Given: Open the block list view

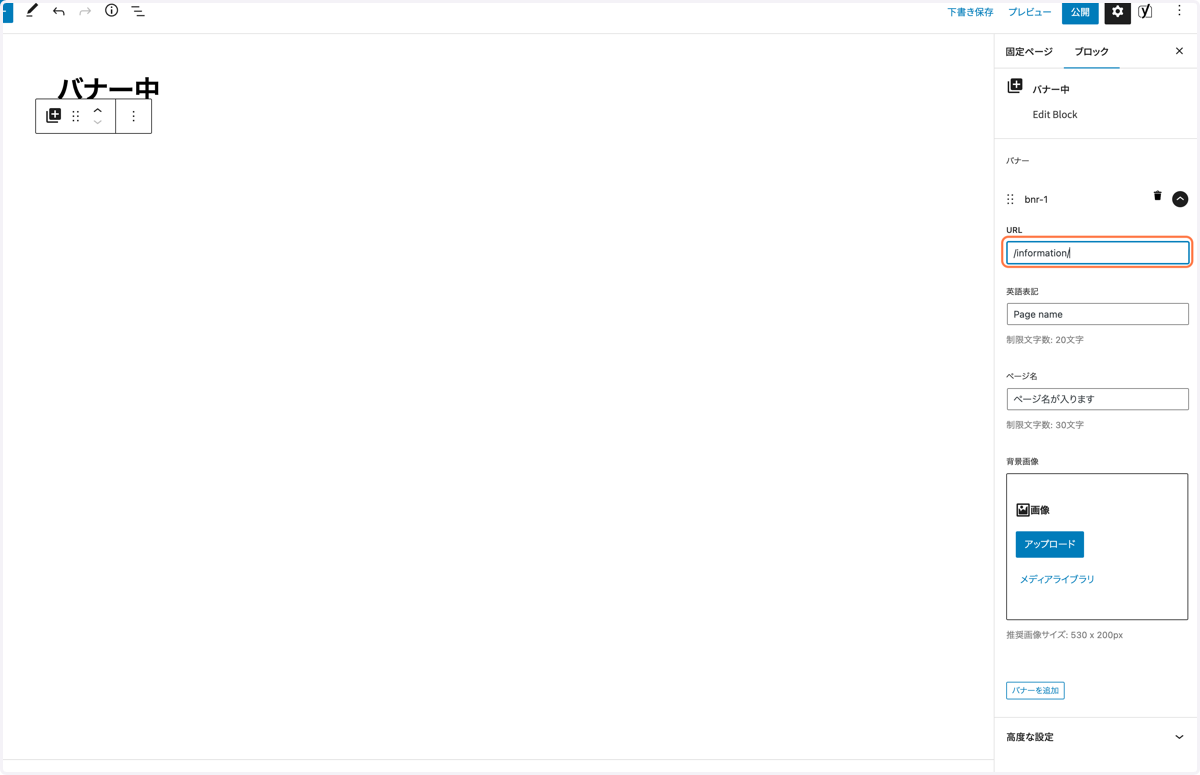Looking at the screenshot, I should [138, 11].
